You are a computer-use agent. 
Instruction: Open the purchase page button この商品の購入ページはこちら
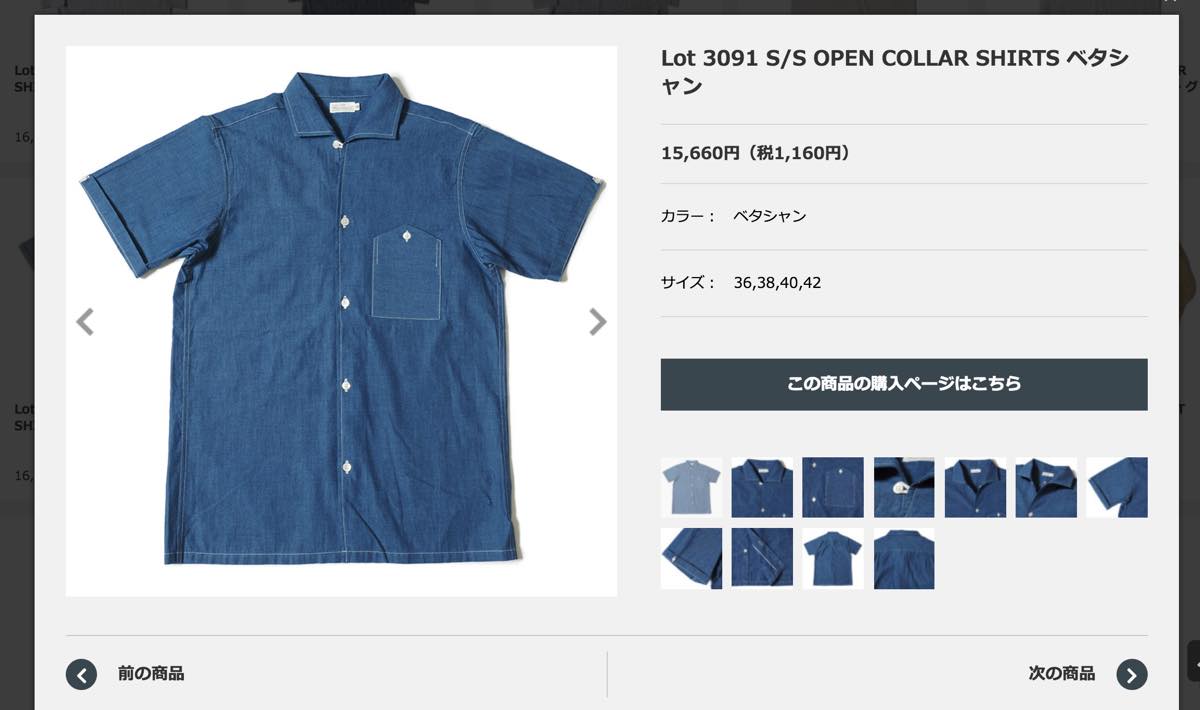tap(904, 384)
